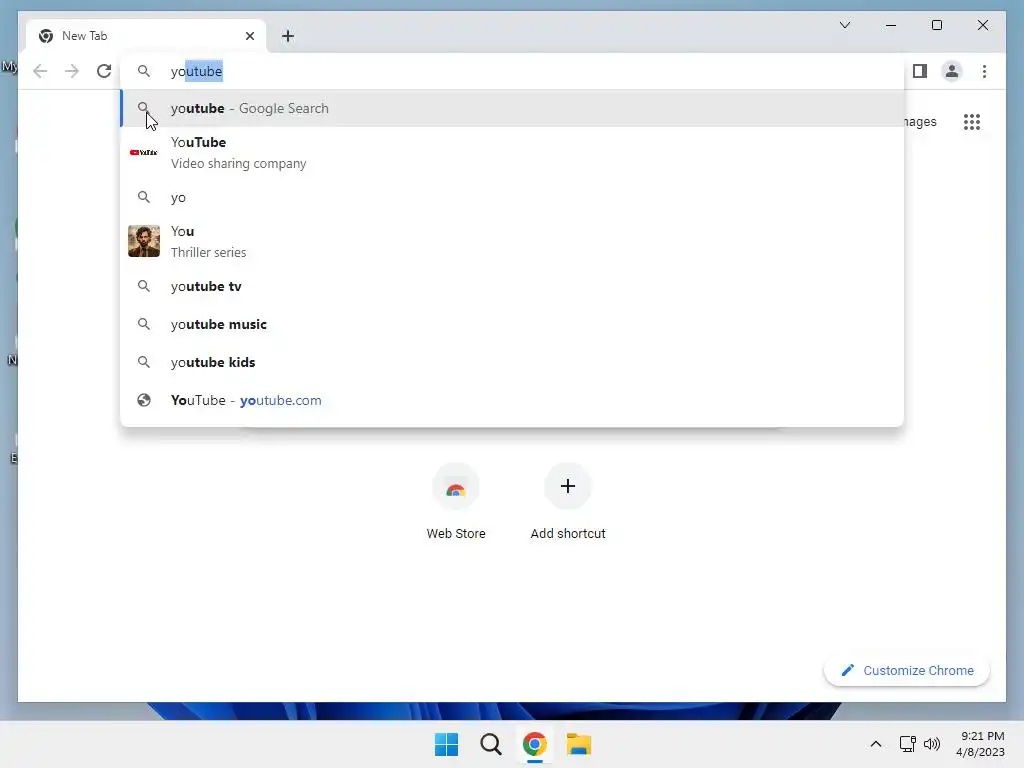The height and width of the screenshot is (768, 1024).
Task: Click the 'Add shortcut' label text
Action: pyautogui.click(x=568, y=534)
